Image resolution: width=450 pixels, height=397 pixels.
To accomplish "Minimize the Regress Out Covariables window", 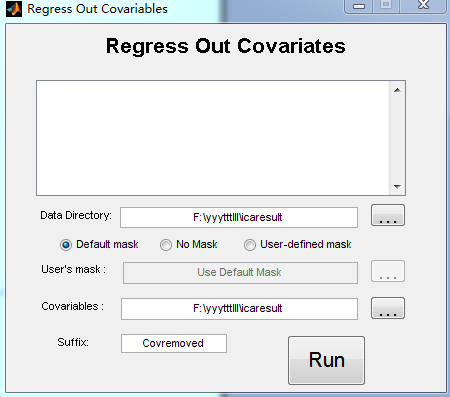I will click(x=359, y=6).
